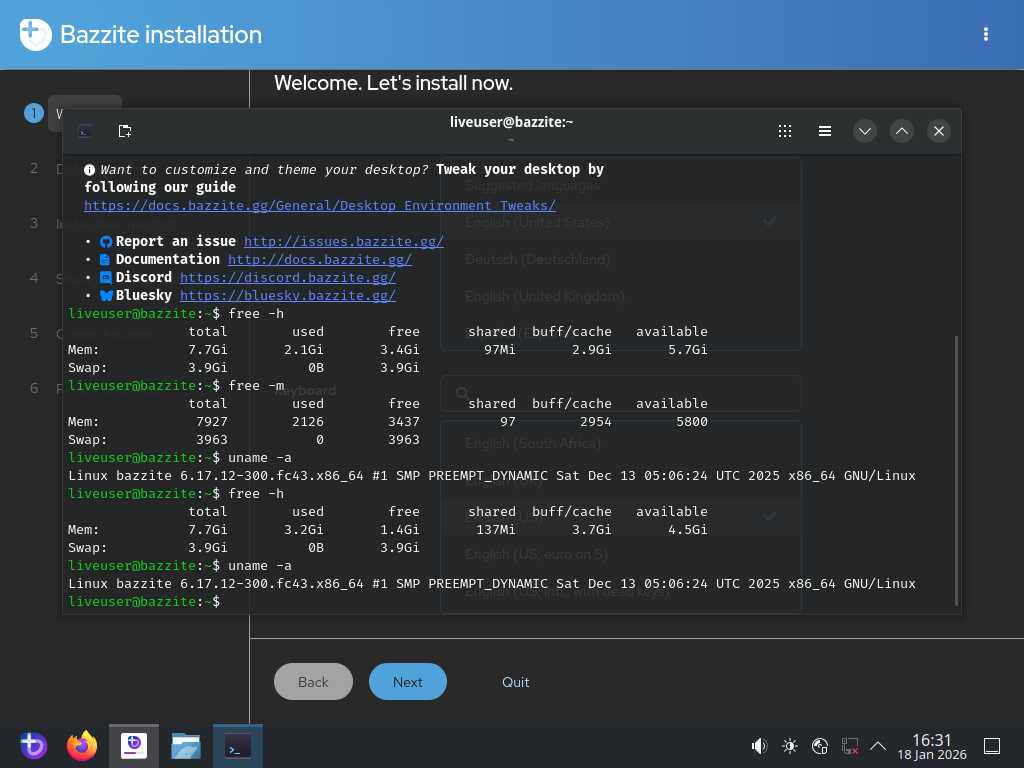Open the terminal hamburger menu

[825, 131]
